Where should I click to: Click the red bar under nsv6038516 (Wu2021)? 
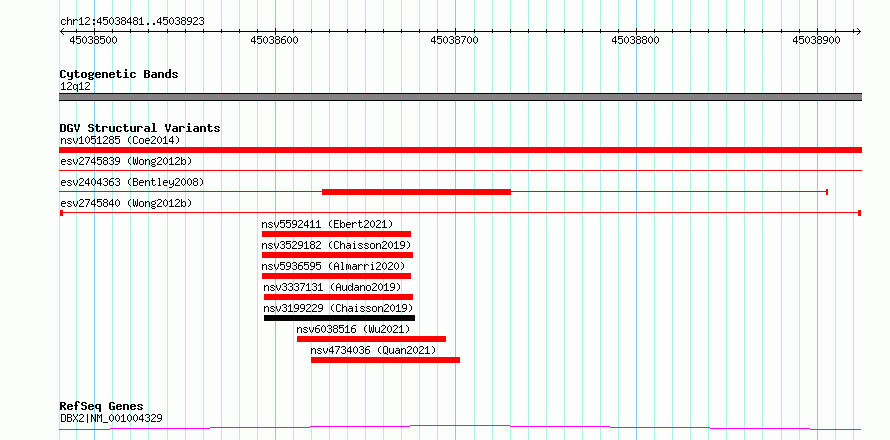(371, 339)
